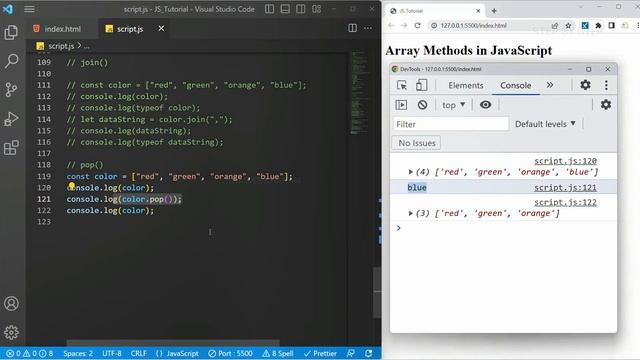Click errors and warnings status bar item
Image resolution: width=640 pixels, height=360 pixels.
[29, 353]
